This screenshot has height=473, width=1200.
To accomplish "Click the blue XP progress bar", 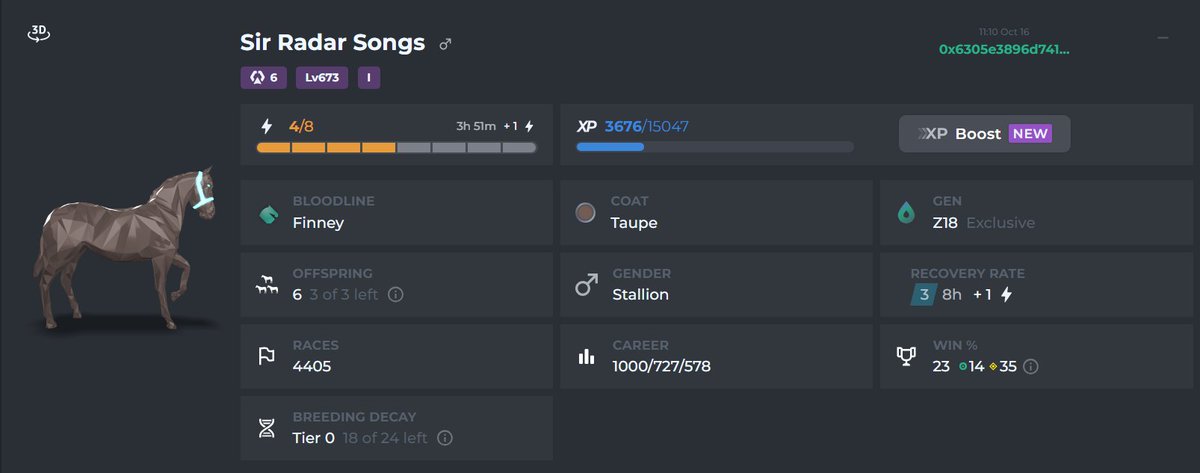I will point(715,147).
